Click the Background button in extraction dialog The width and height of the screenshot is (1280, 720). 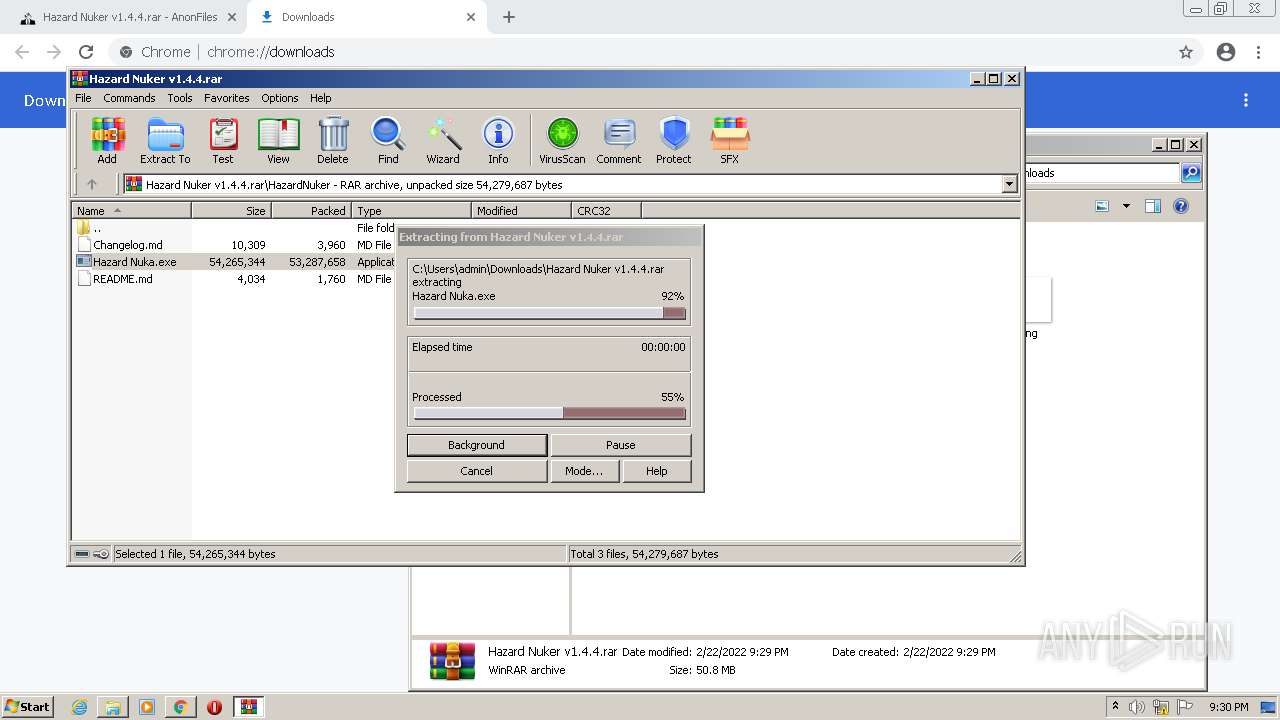click(x=477, y=445)
